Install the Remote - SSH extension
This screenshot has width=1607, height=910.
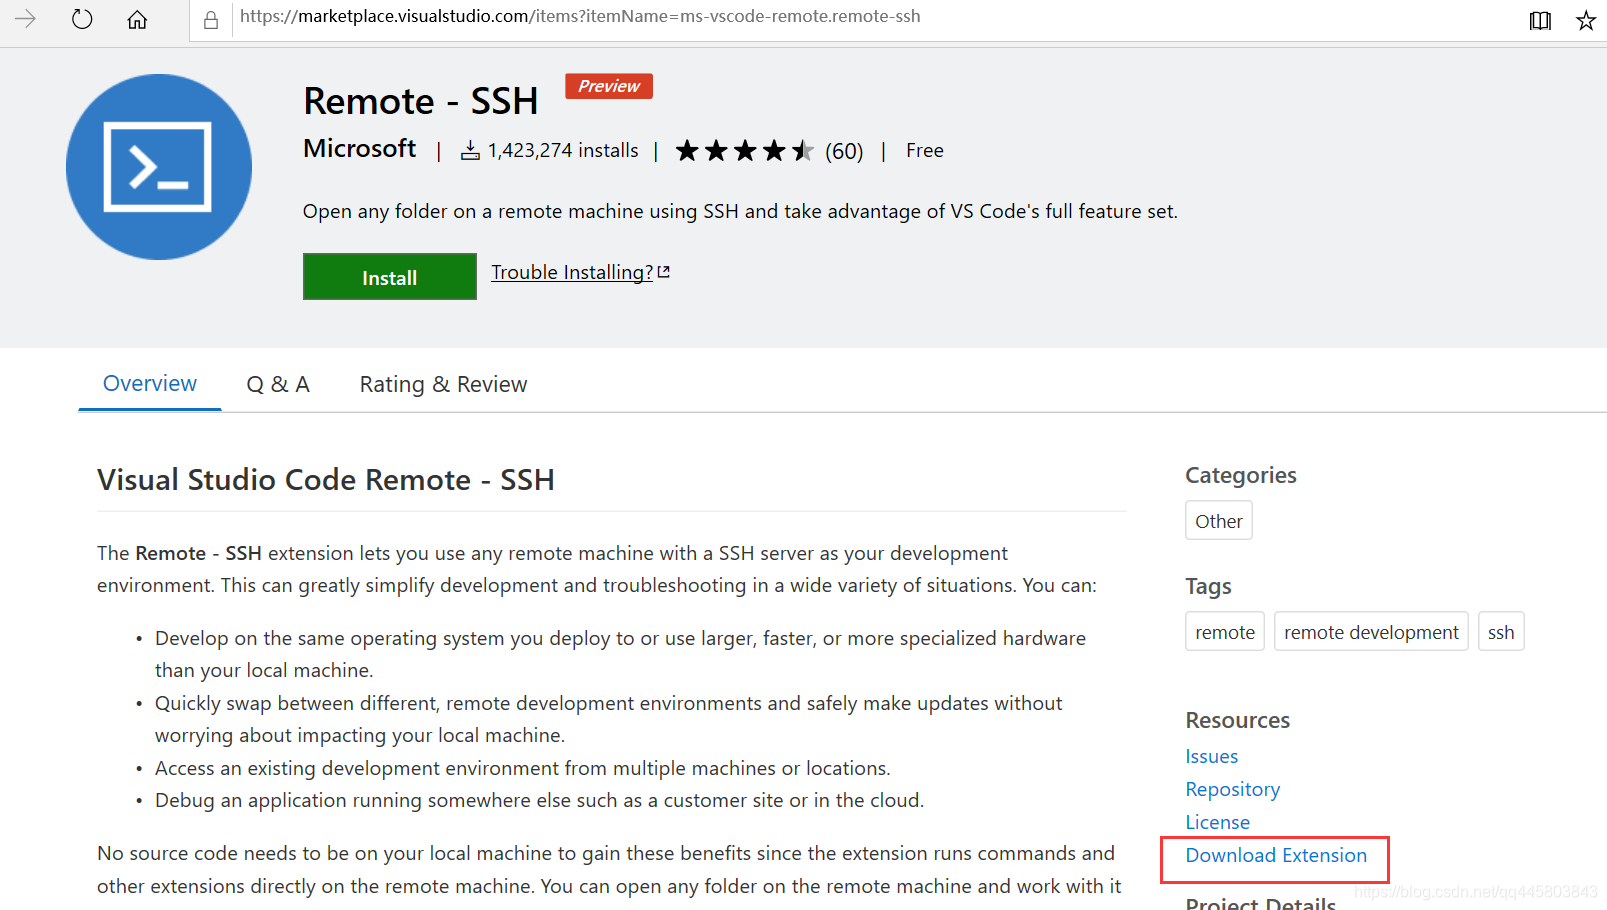click(390, 277)
